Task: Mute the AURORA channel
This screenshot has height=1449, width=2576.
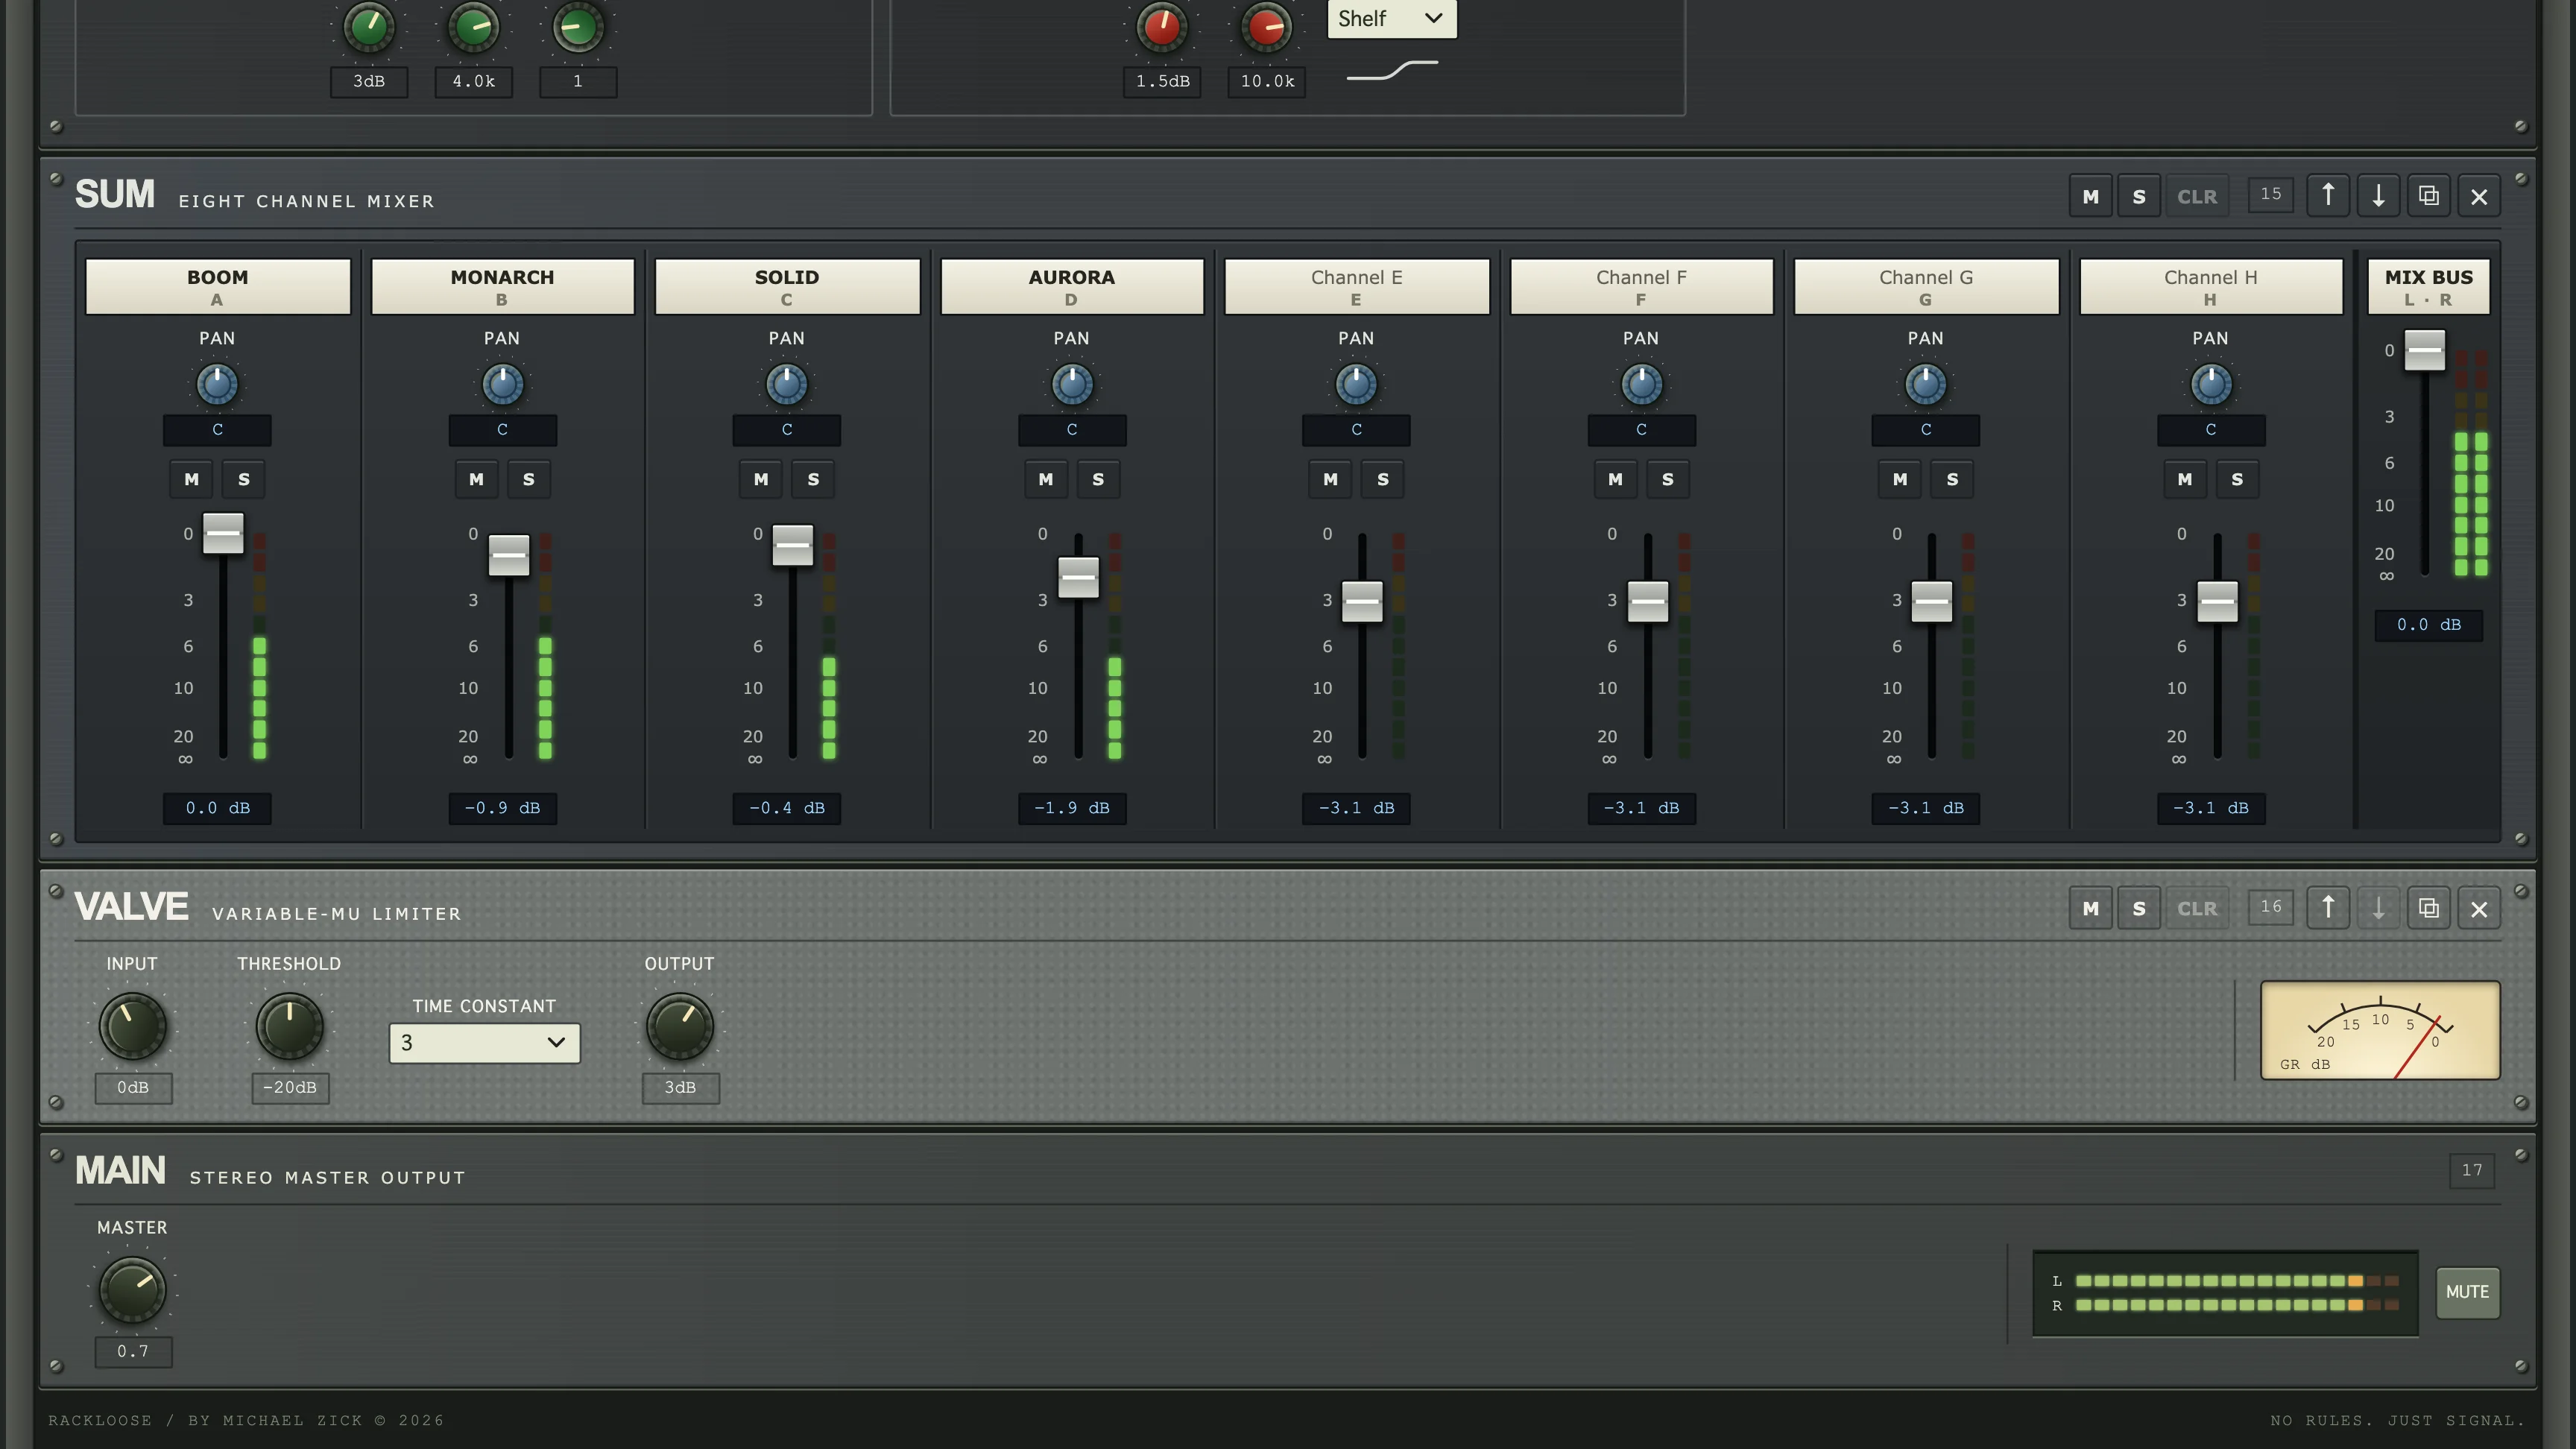Action: 1046,479
